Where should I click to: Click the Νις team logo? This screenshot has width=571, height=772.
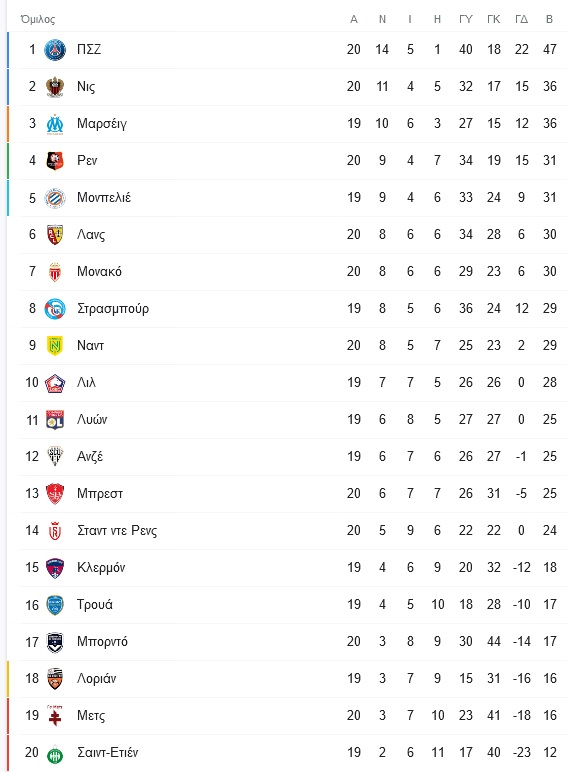click(55, 87)
